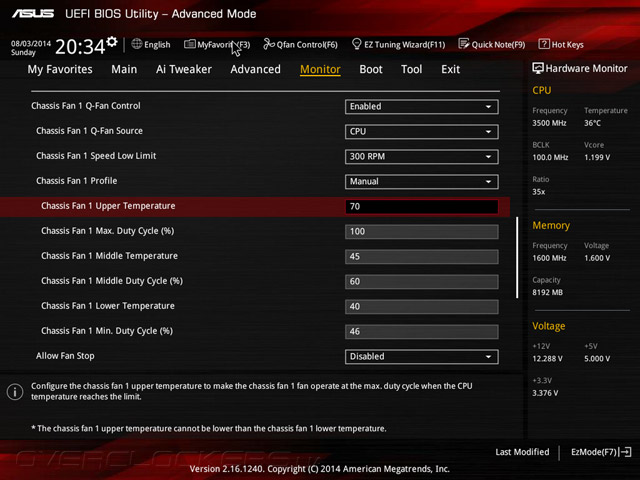Click the Max. Duty Cycle (%) value field
Viewport: 640px width, 480px height.
422,231
